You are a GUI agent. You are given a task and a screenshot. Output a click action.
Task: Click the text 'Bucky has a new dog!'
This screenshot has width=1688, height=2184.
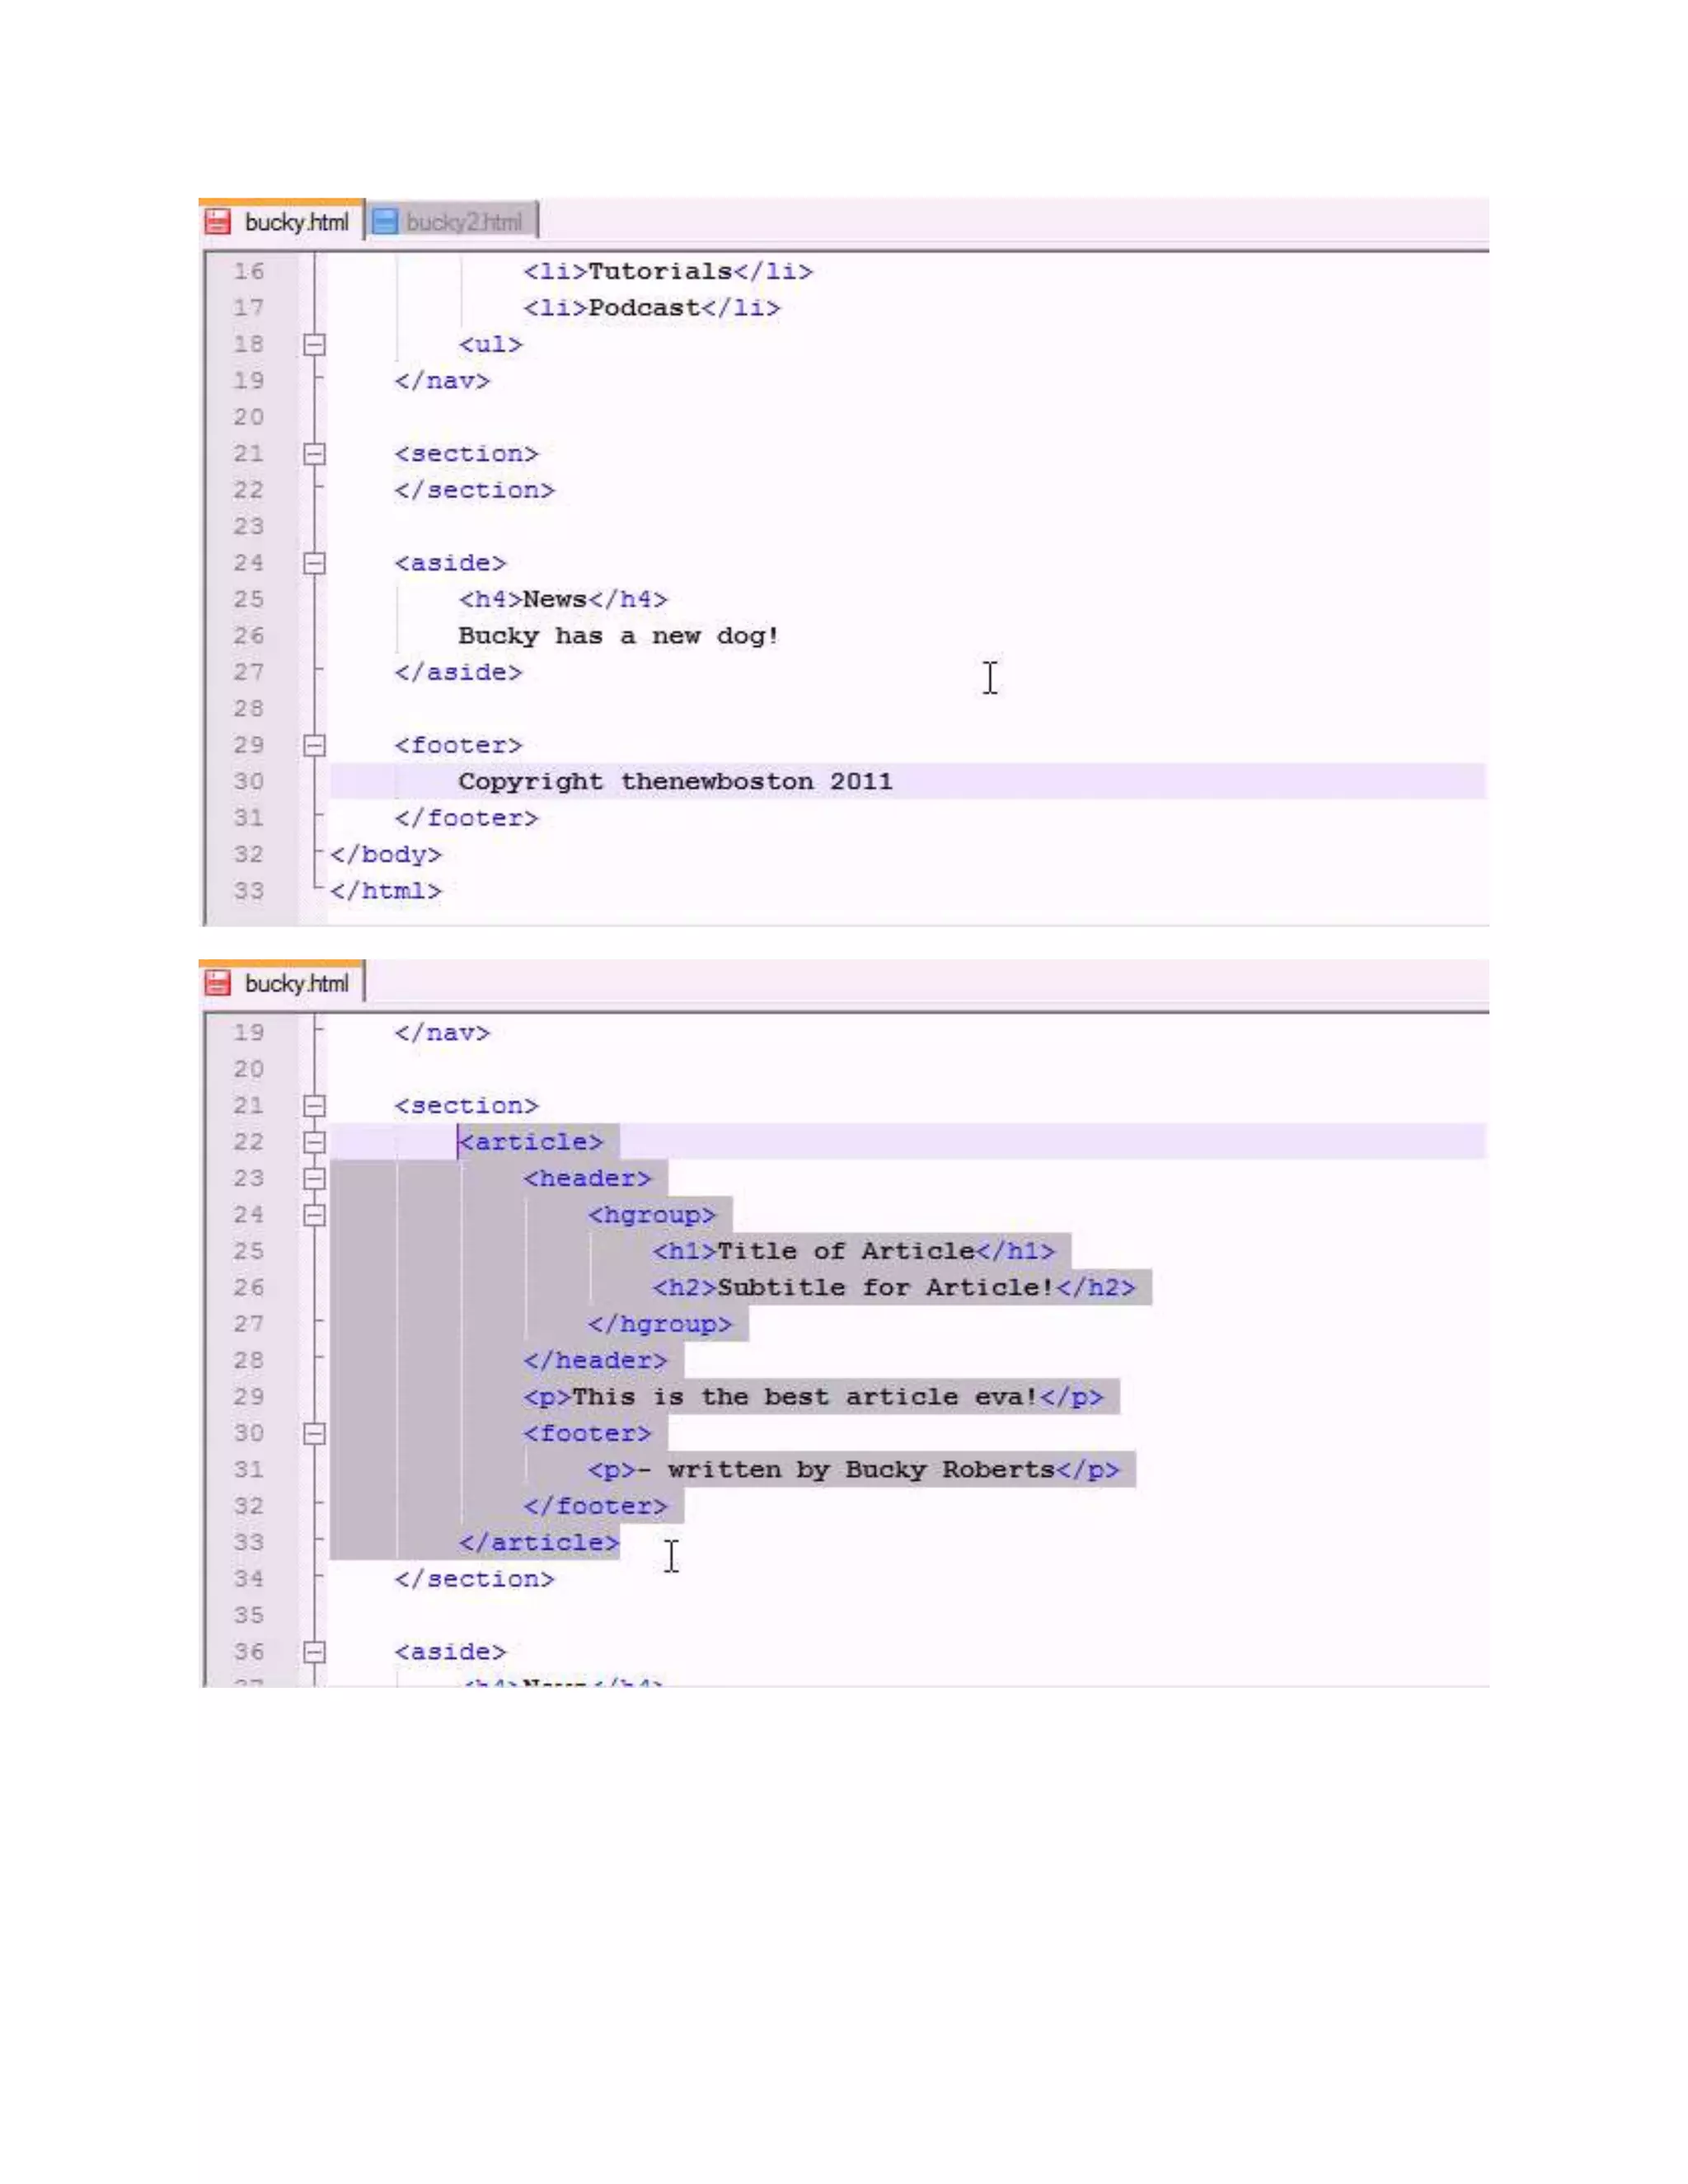point(618,636)
